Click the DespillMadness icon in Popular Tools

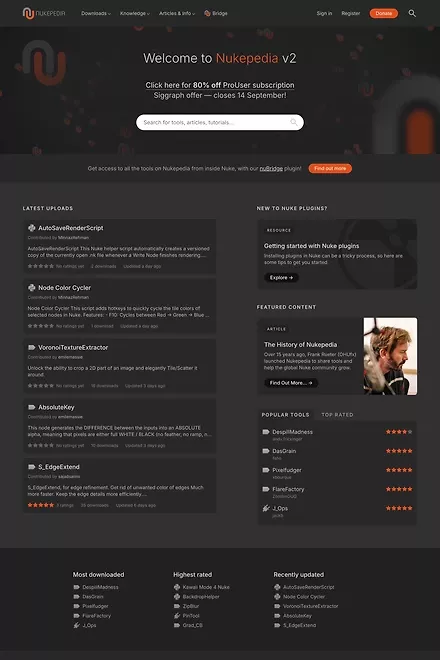[x=266, y=432]
